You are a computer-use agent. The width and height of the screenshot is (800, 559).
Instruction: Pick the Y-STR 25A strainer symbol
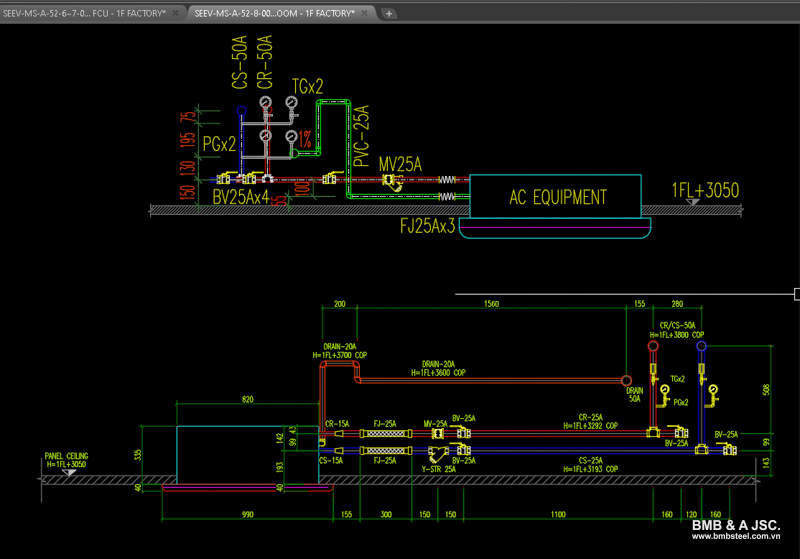(436, 452)
